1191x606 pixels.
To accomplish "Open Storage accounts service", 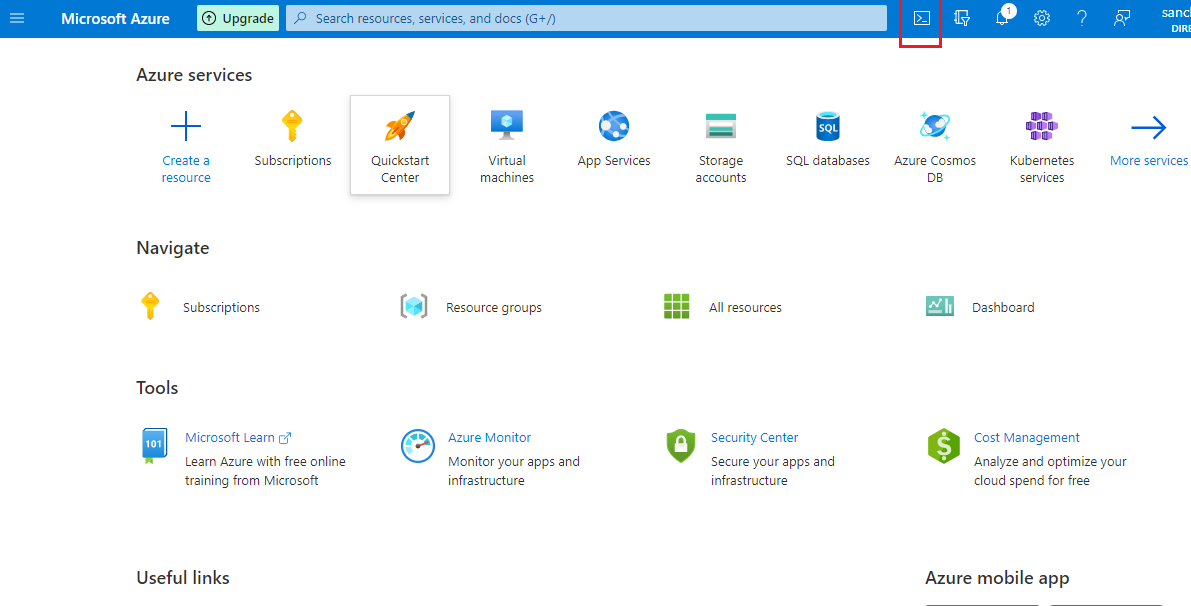I will (x=721, y=127).
